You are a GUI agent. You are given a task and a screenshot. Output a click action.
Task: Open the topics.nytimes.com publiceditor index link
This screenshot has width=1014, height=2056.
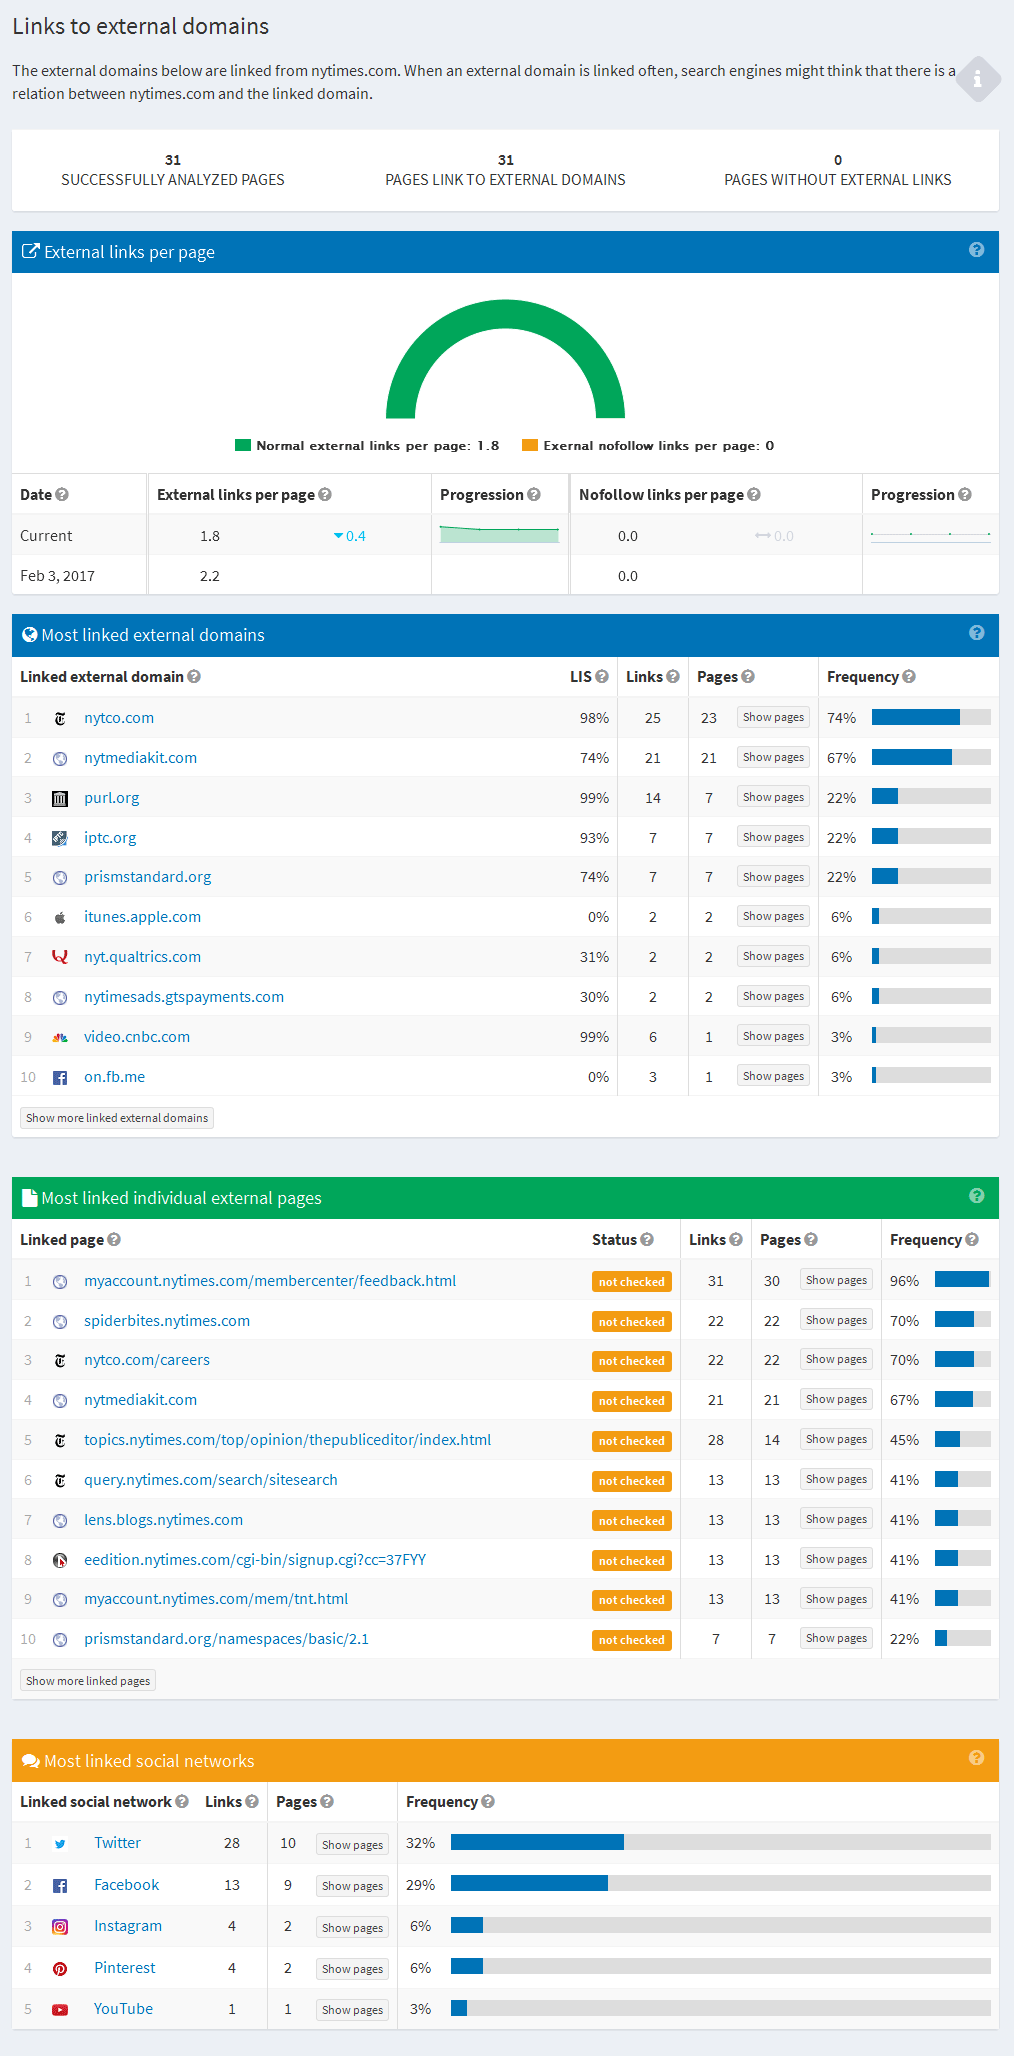click(x=287, y=1440)
